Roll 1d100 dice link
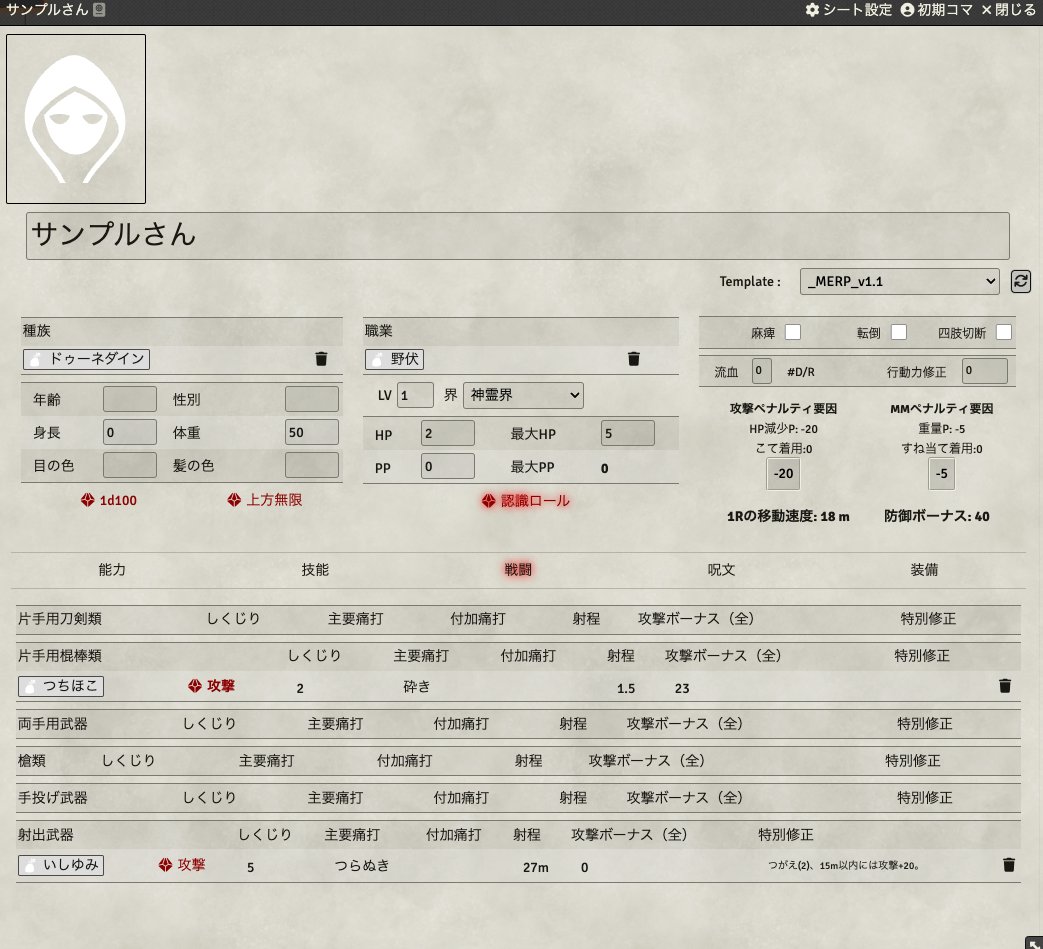 pyautogui.click(x=109, y=500)
